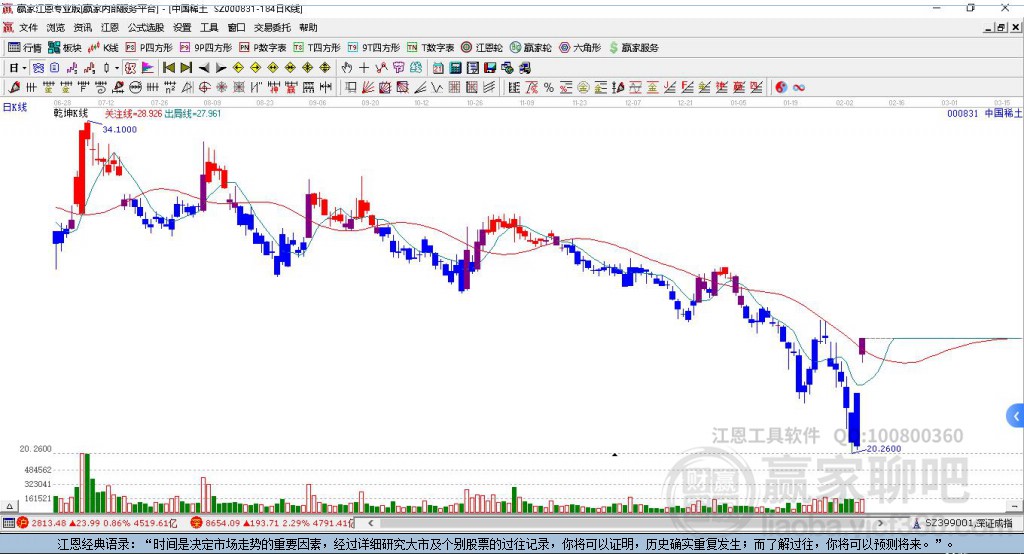The width and height of the screenshot is (1024, 554).
Task: Open the P四方形 tool
Action: click(149, 48)
